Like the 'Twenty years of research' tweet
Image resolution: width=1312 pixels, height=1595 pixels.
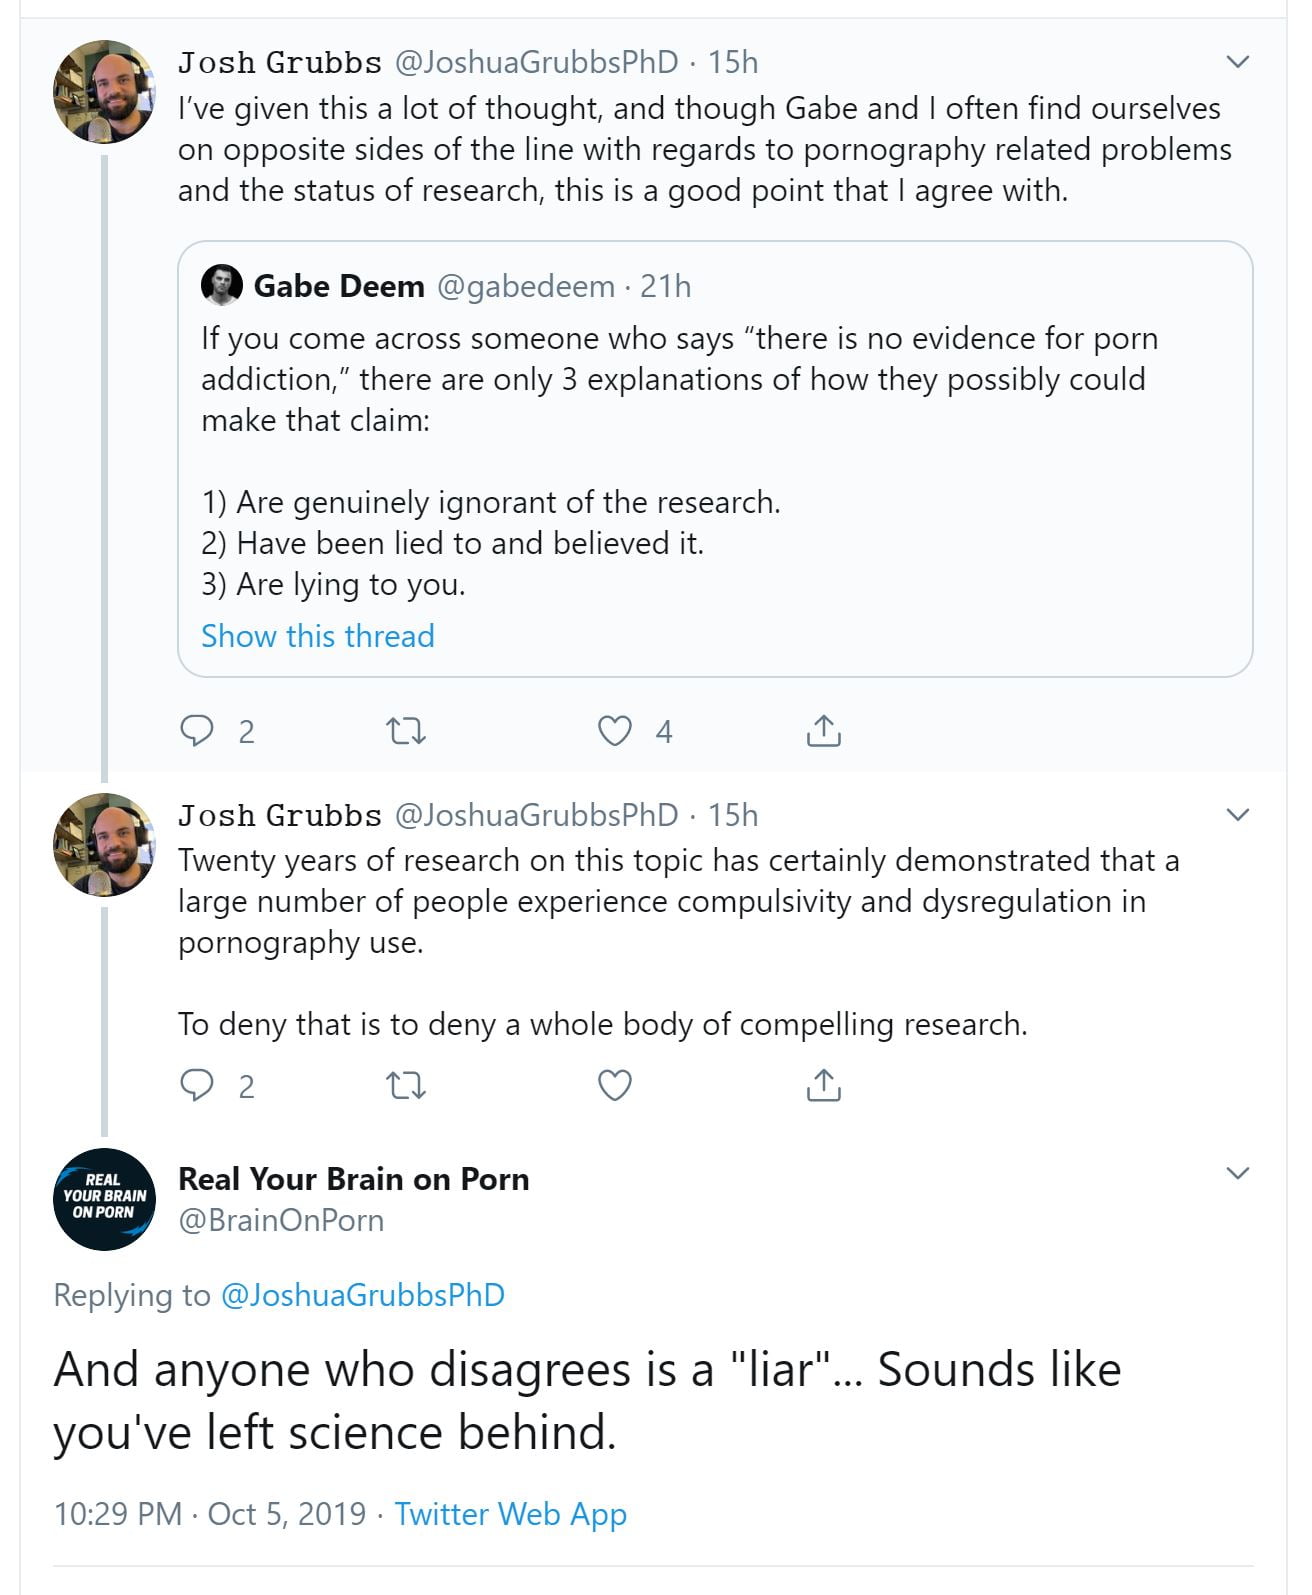tap(615, 1085)
